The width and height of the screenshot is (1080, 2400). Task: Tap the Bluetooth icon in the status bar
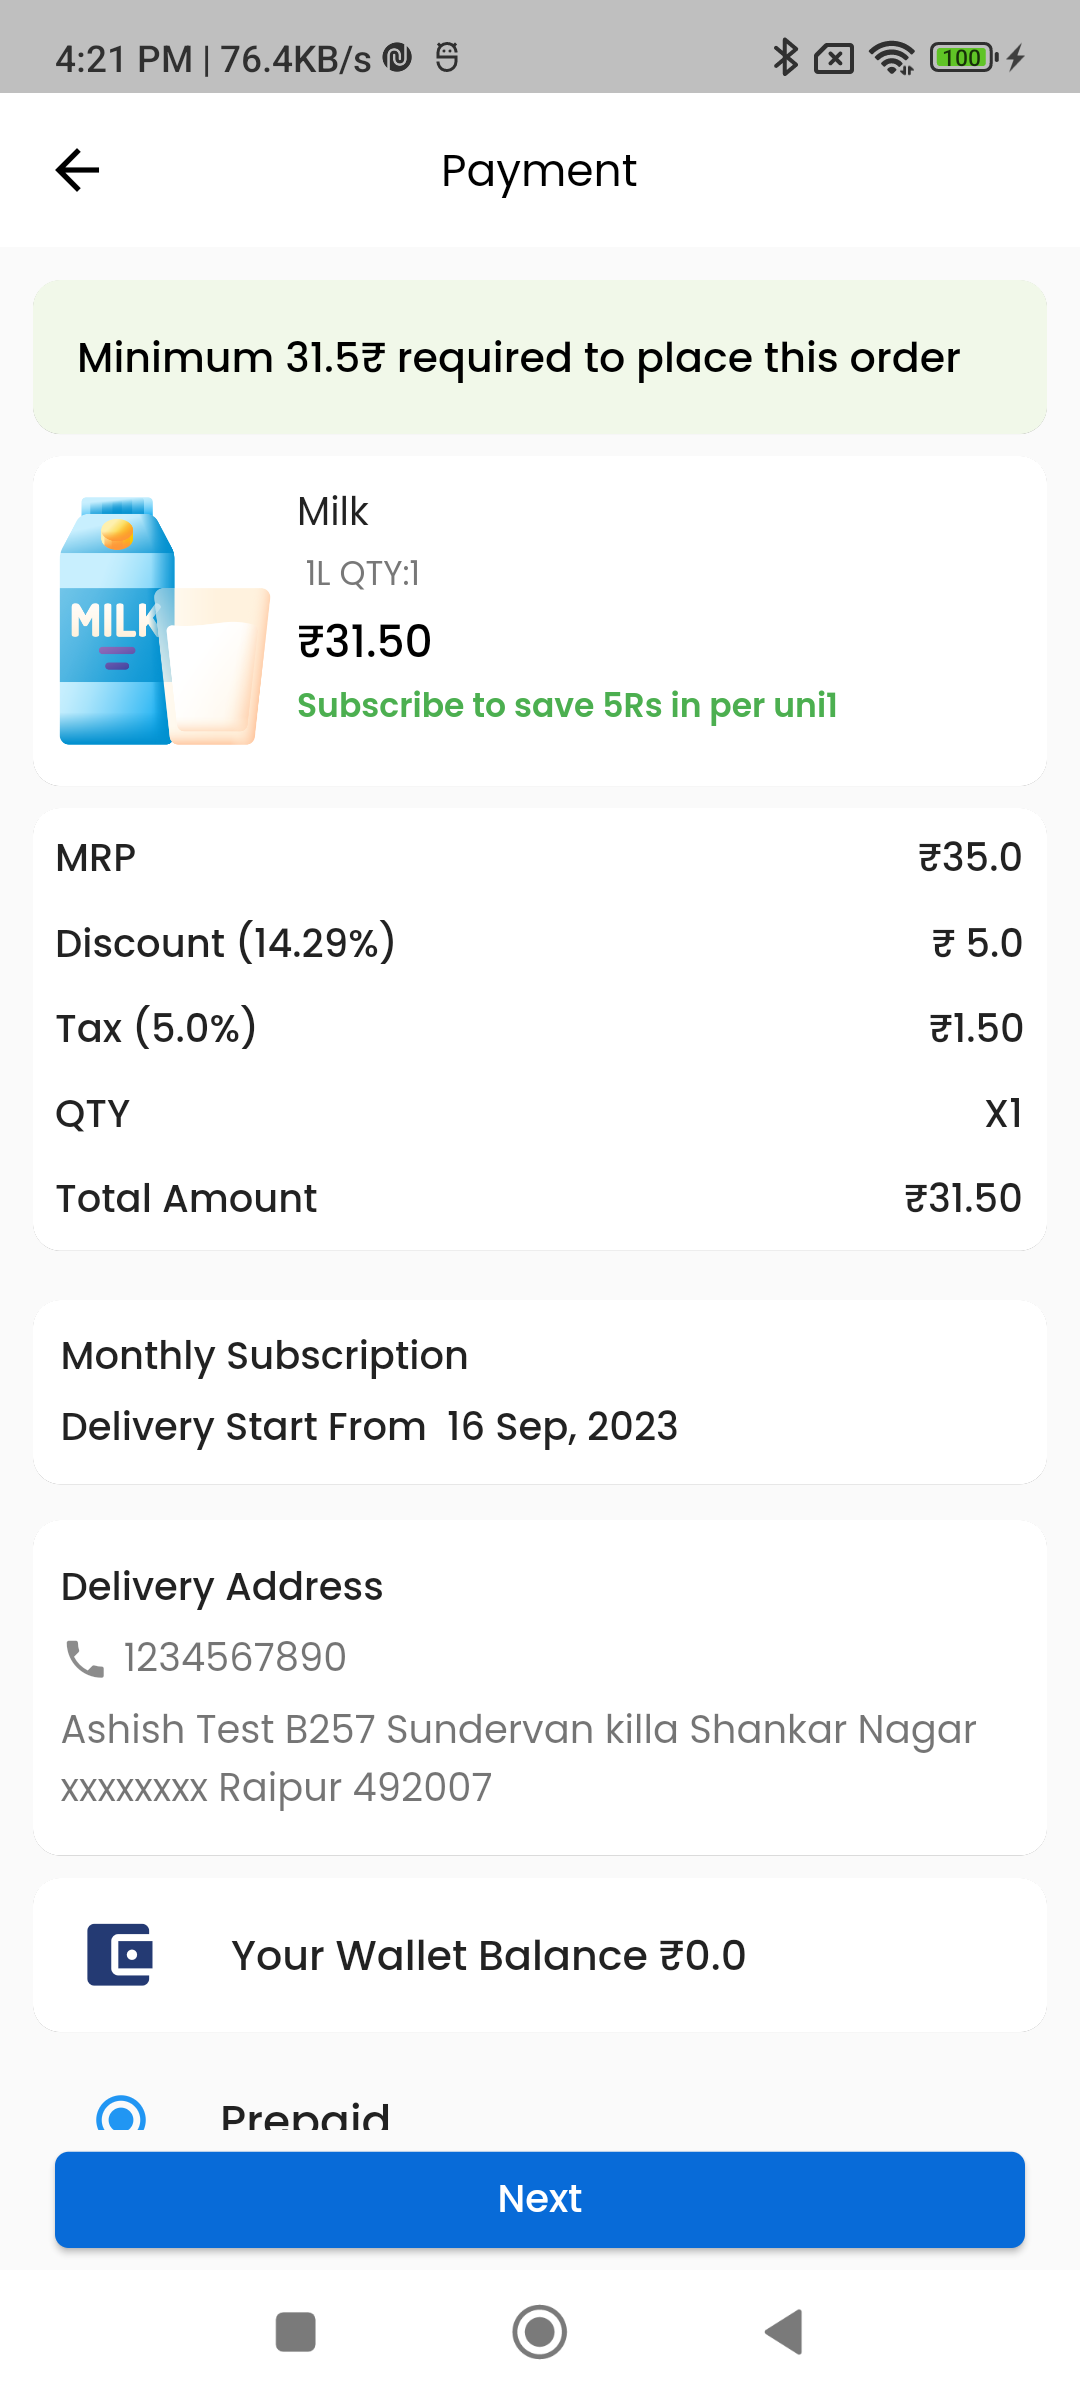pos(786,59)
